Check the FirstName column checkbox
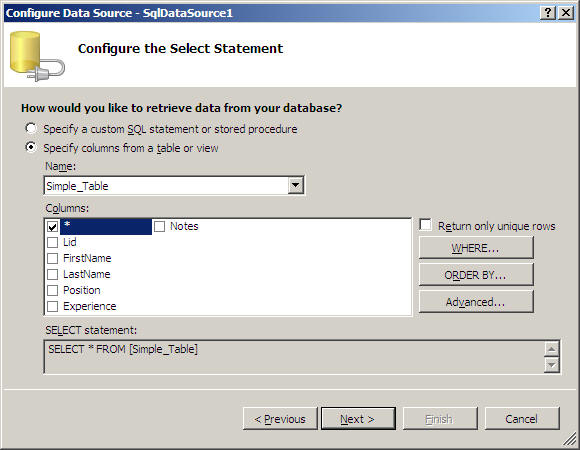This screenshot has width=580, height=450. [x=53, y=258]
